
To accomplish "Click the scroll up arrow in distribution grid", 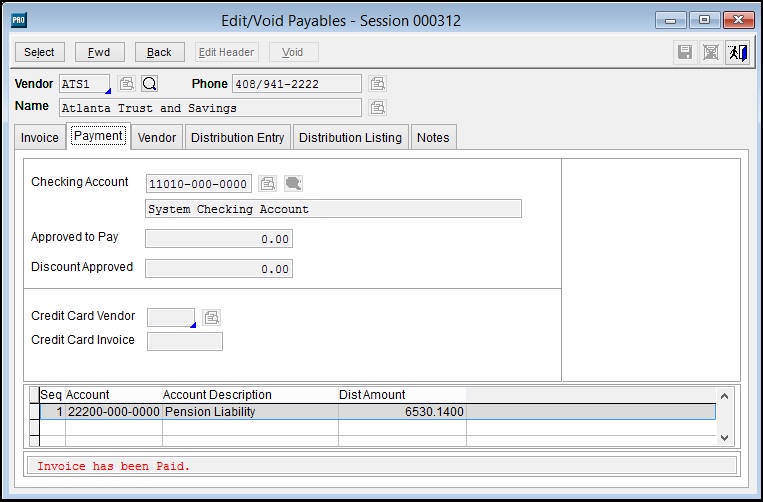I will tap(724, 396).
